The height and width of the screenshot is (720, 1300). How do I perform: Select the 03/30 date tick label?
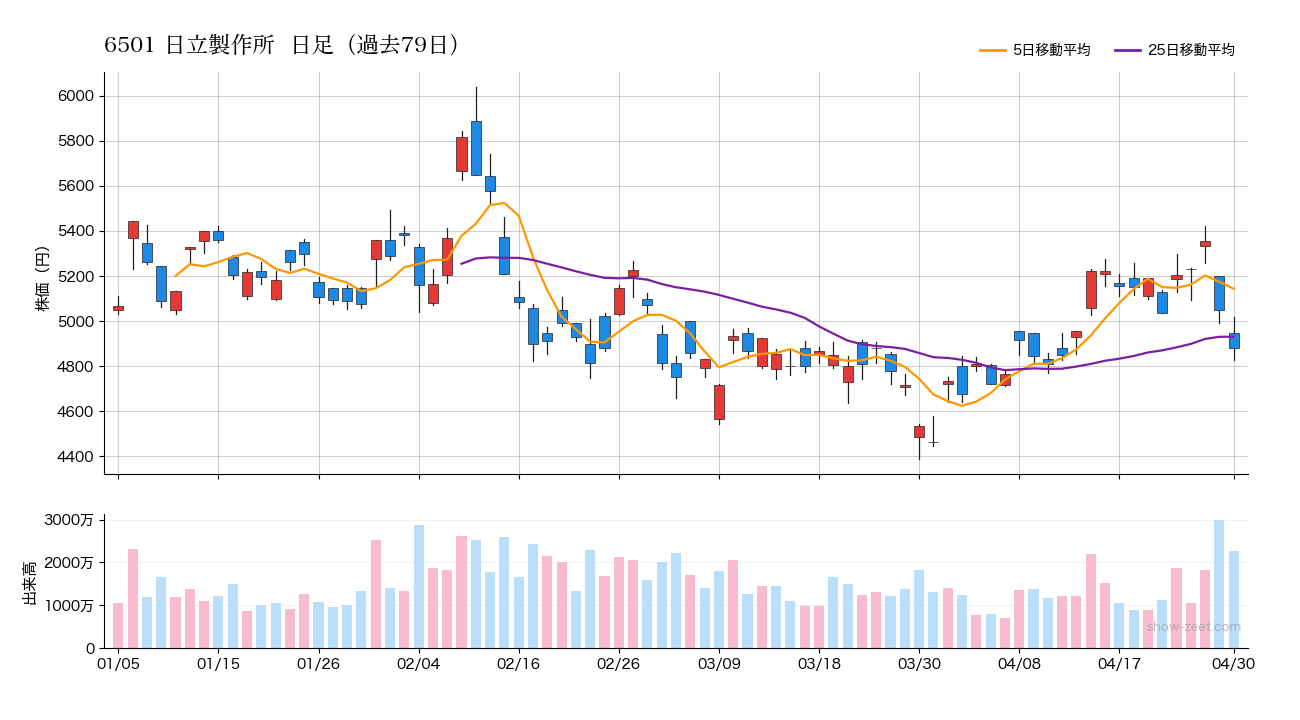click(919, 663)
